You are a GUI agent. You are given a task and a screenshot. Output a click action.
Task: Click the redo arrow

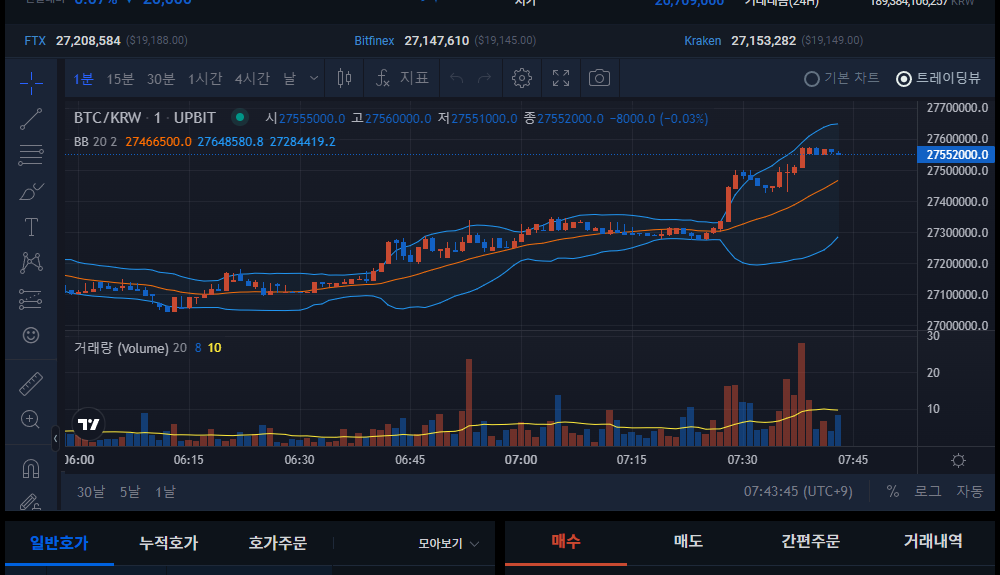pos(485,78)
